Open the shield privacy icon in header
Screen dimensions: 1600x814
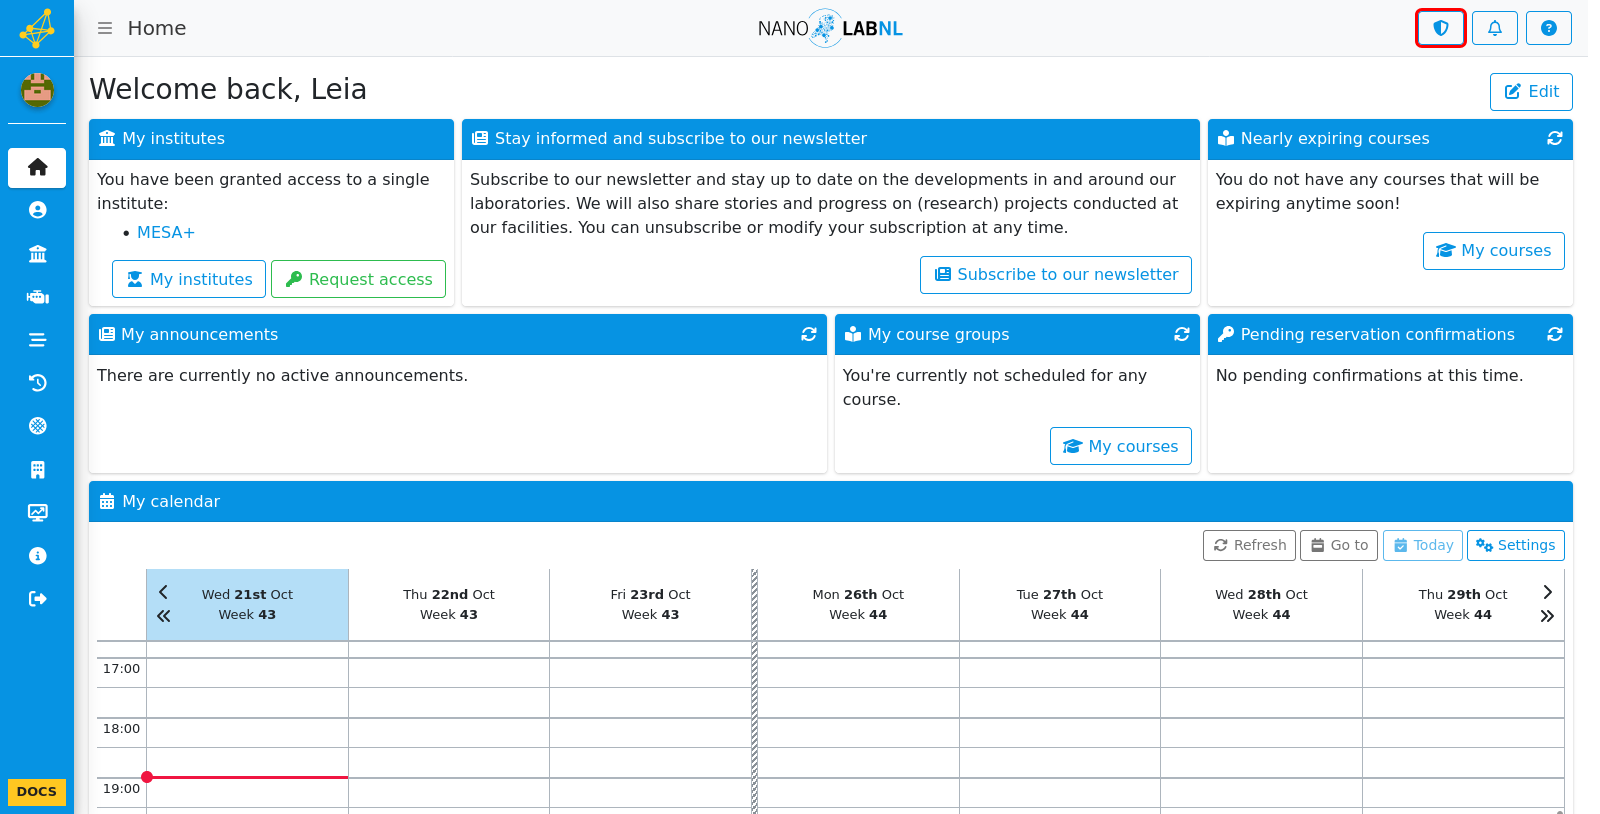1441,28
